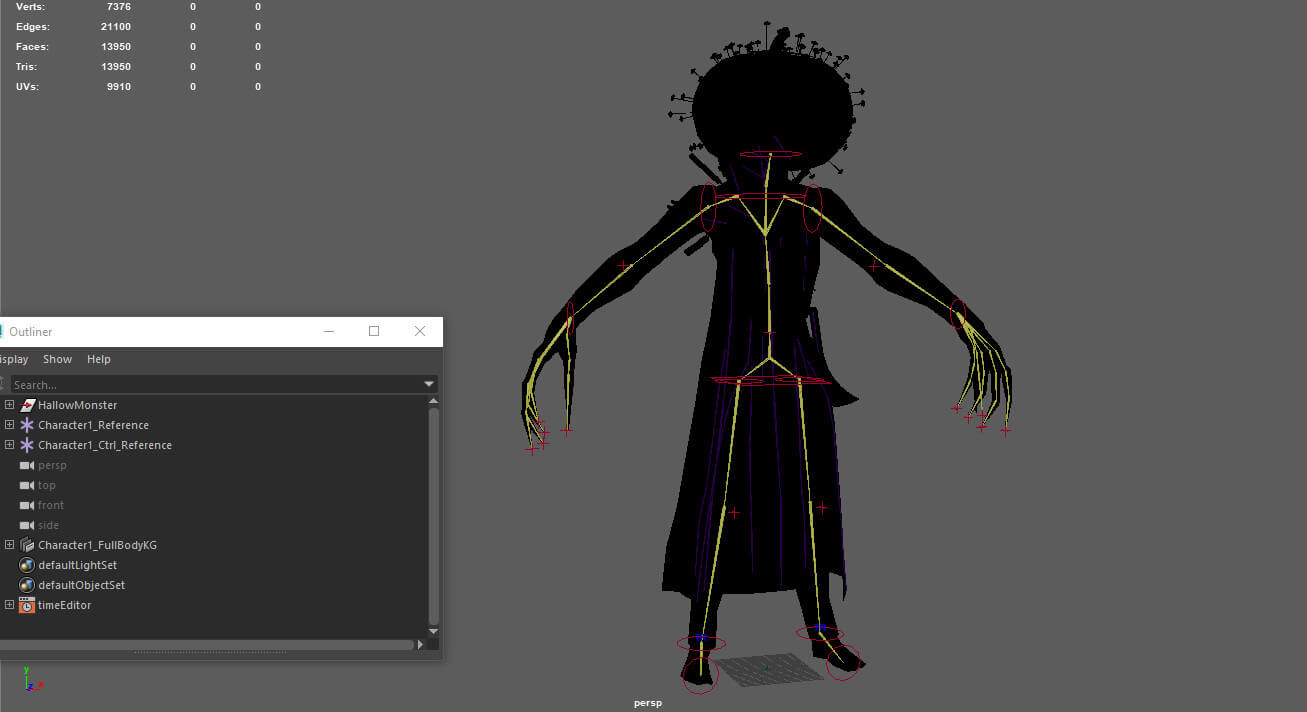Screen dimensions: 1307x712
Task: Click the defaultLightSet sphere icon
Action: pyautogui.click(x=27, y=565)
